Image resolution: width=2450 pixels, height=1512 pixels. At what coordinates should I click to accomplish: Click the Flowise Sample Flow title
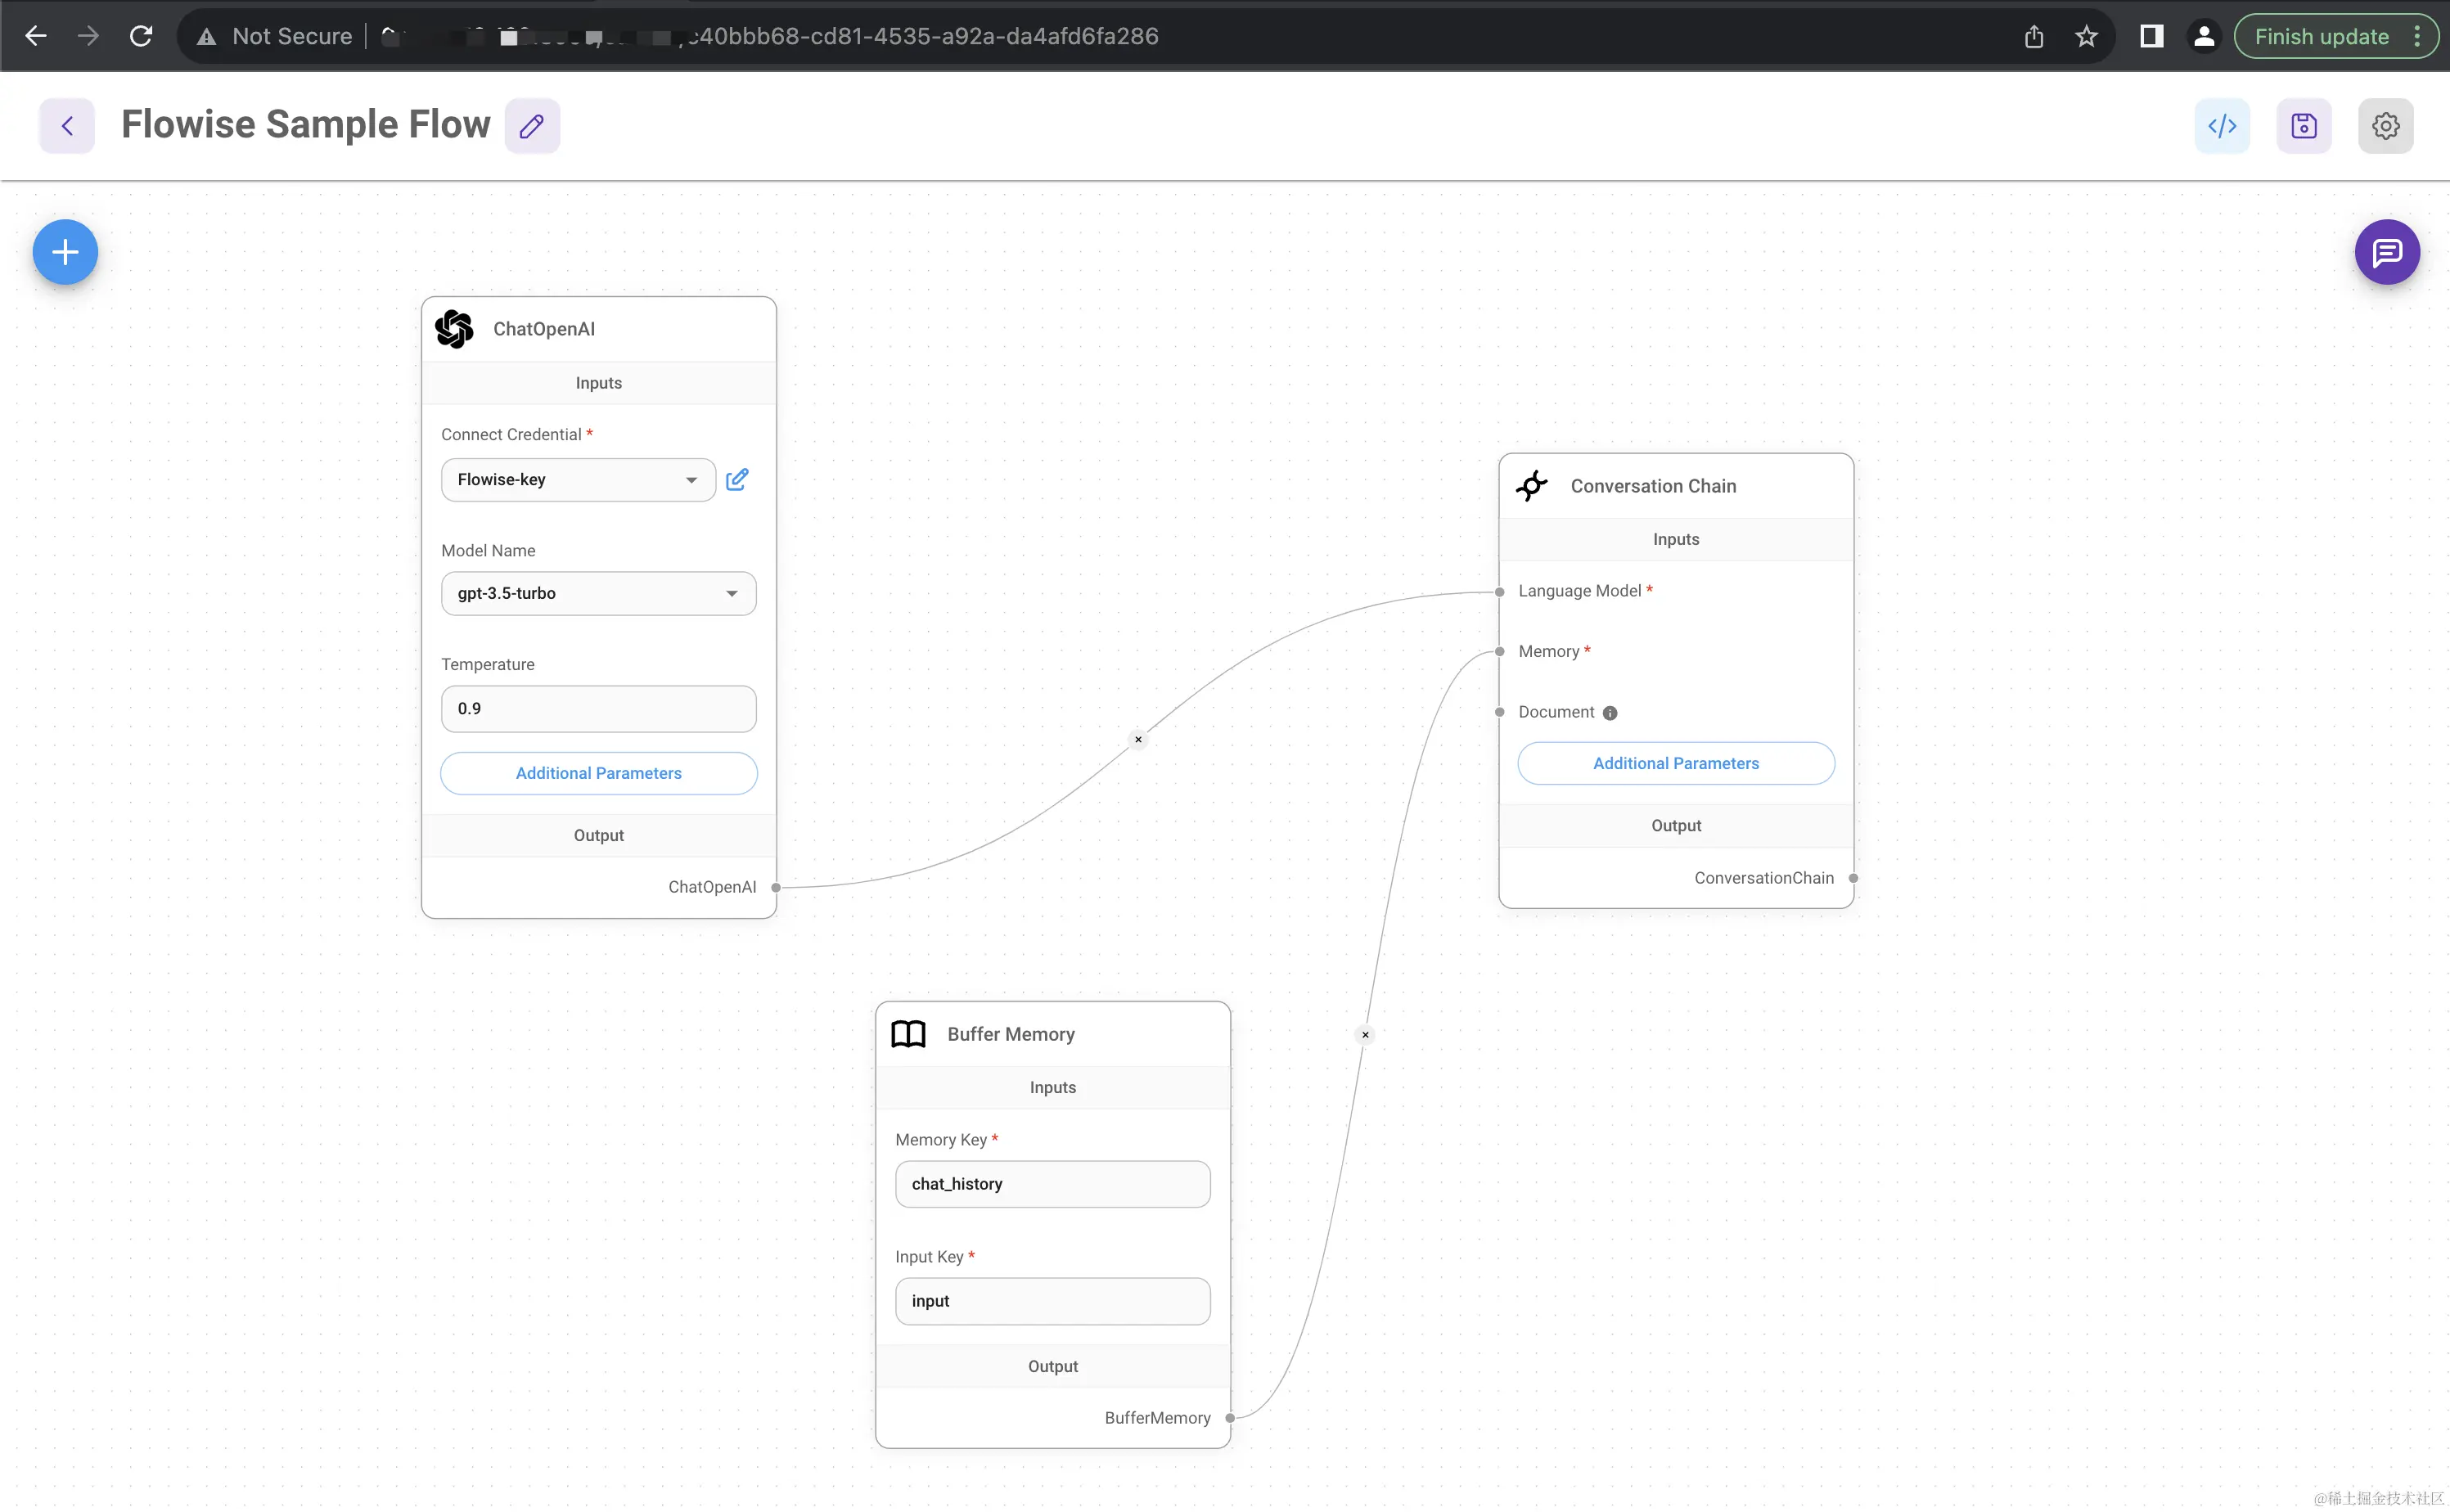pos(306,125)
